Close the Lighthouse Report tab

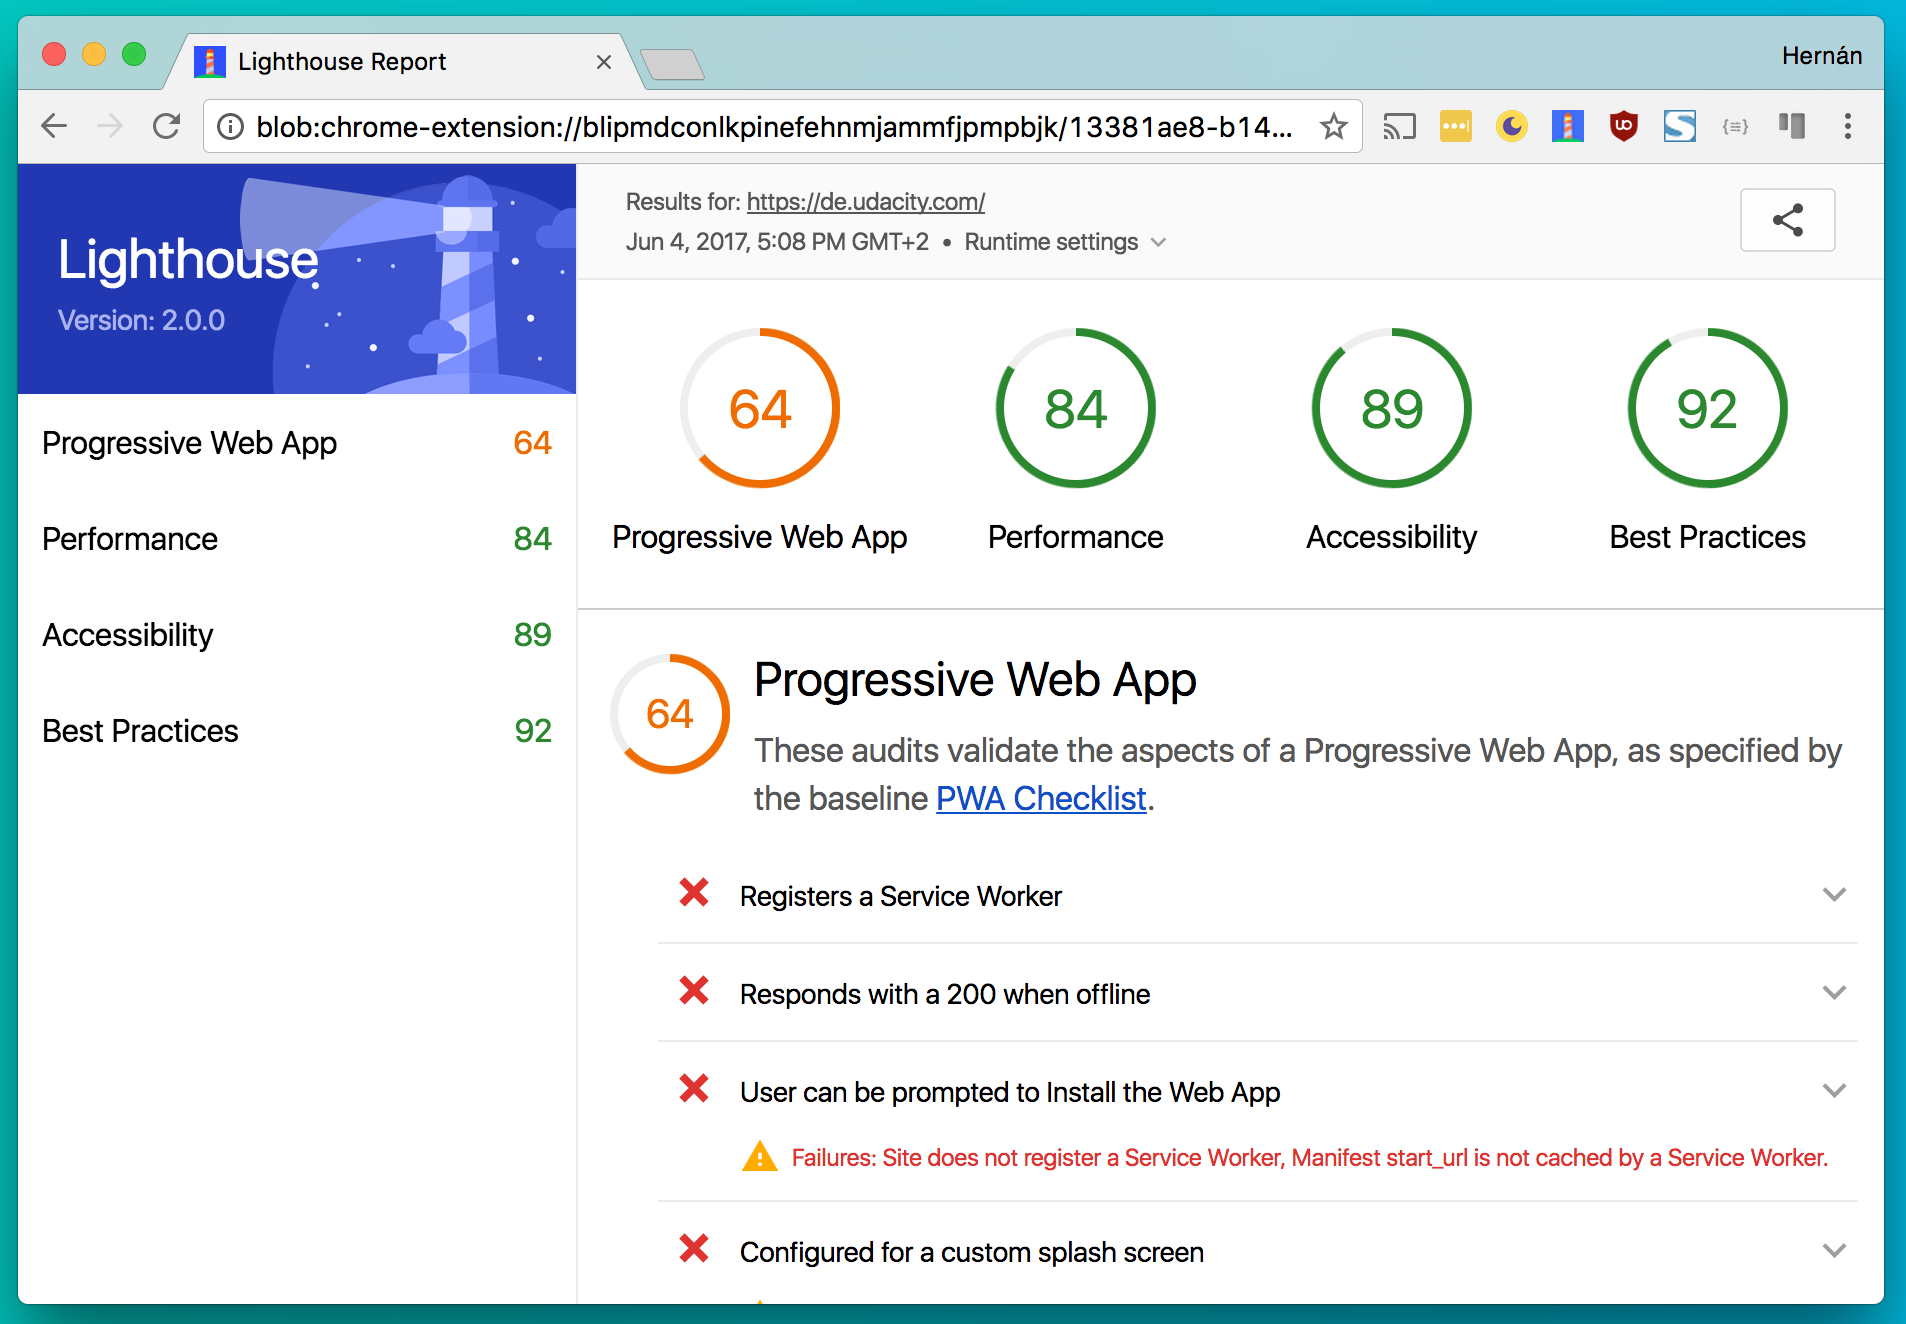click(604, 62)
